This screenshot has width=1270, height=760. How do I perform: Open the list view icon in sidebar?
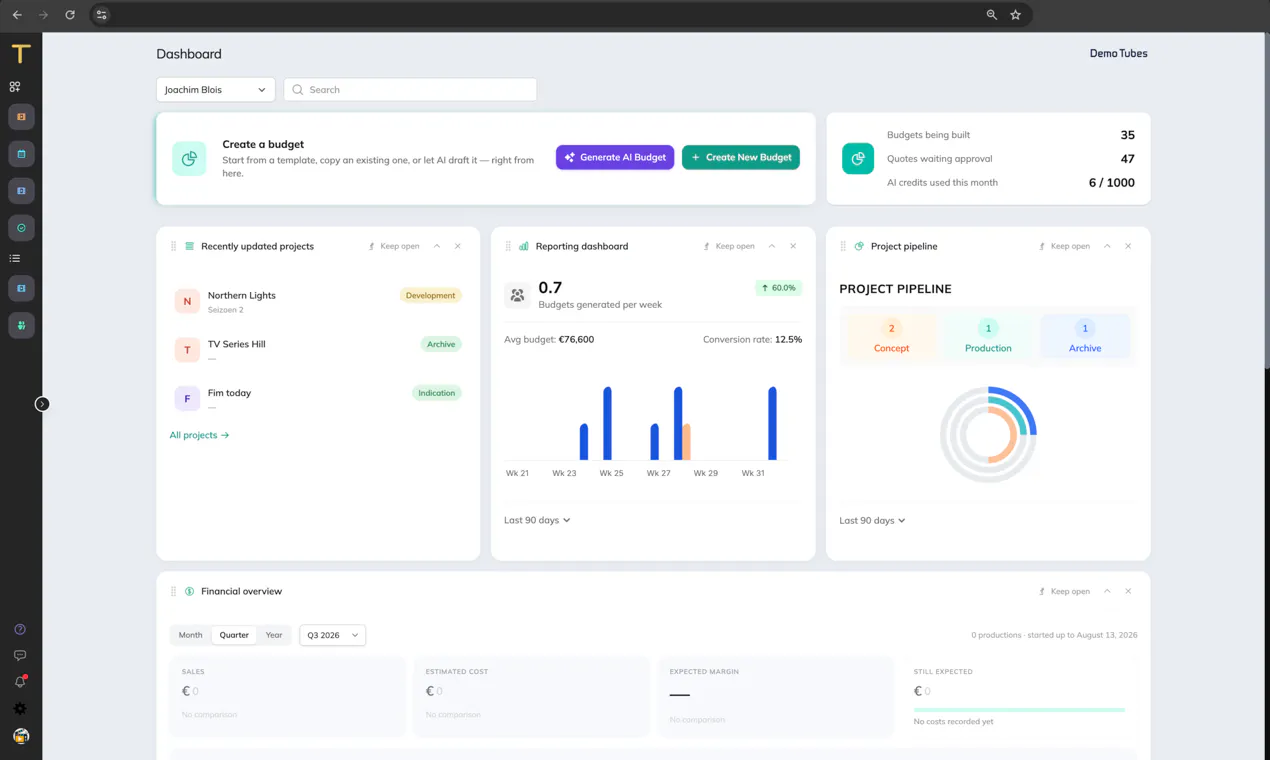[15, 258]
